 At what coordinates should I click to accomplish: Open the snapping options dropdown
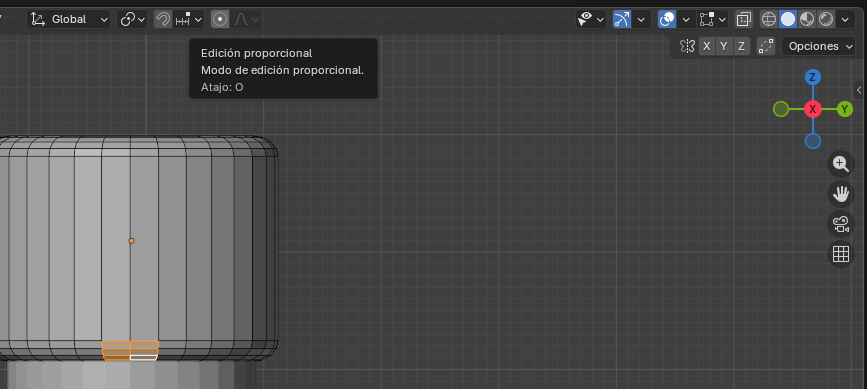189,19
